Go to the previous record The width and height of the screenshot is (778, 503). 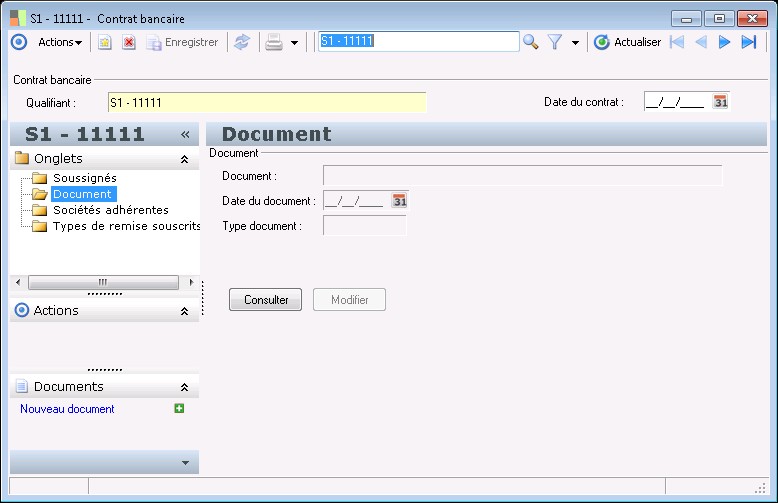701,42
